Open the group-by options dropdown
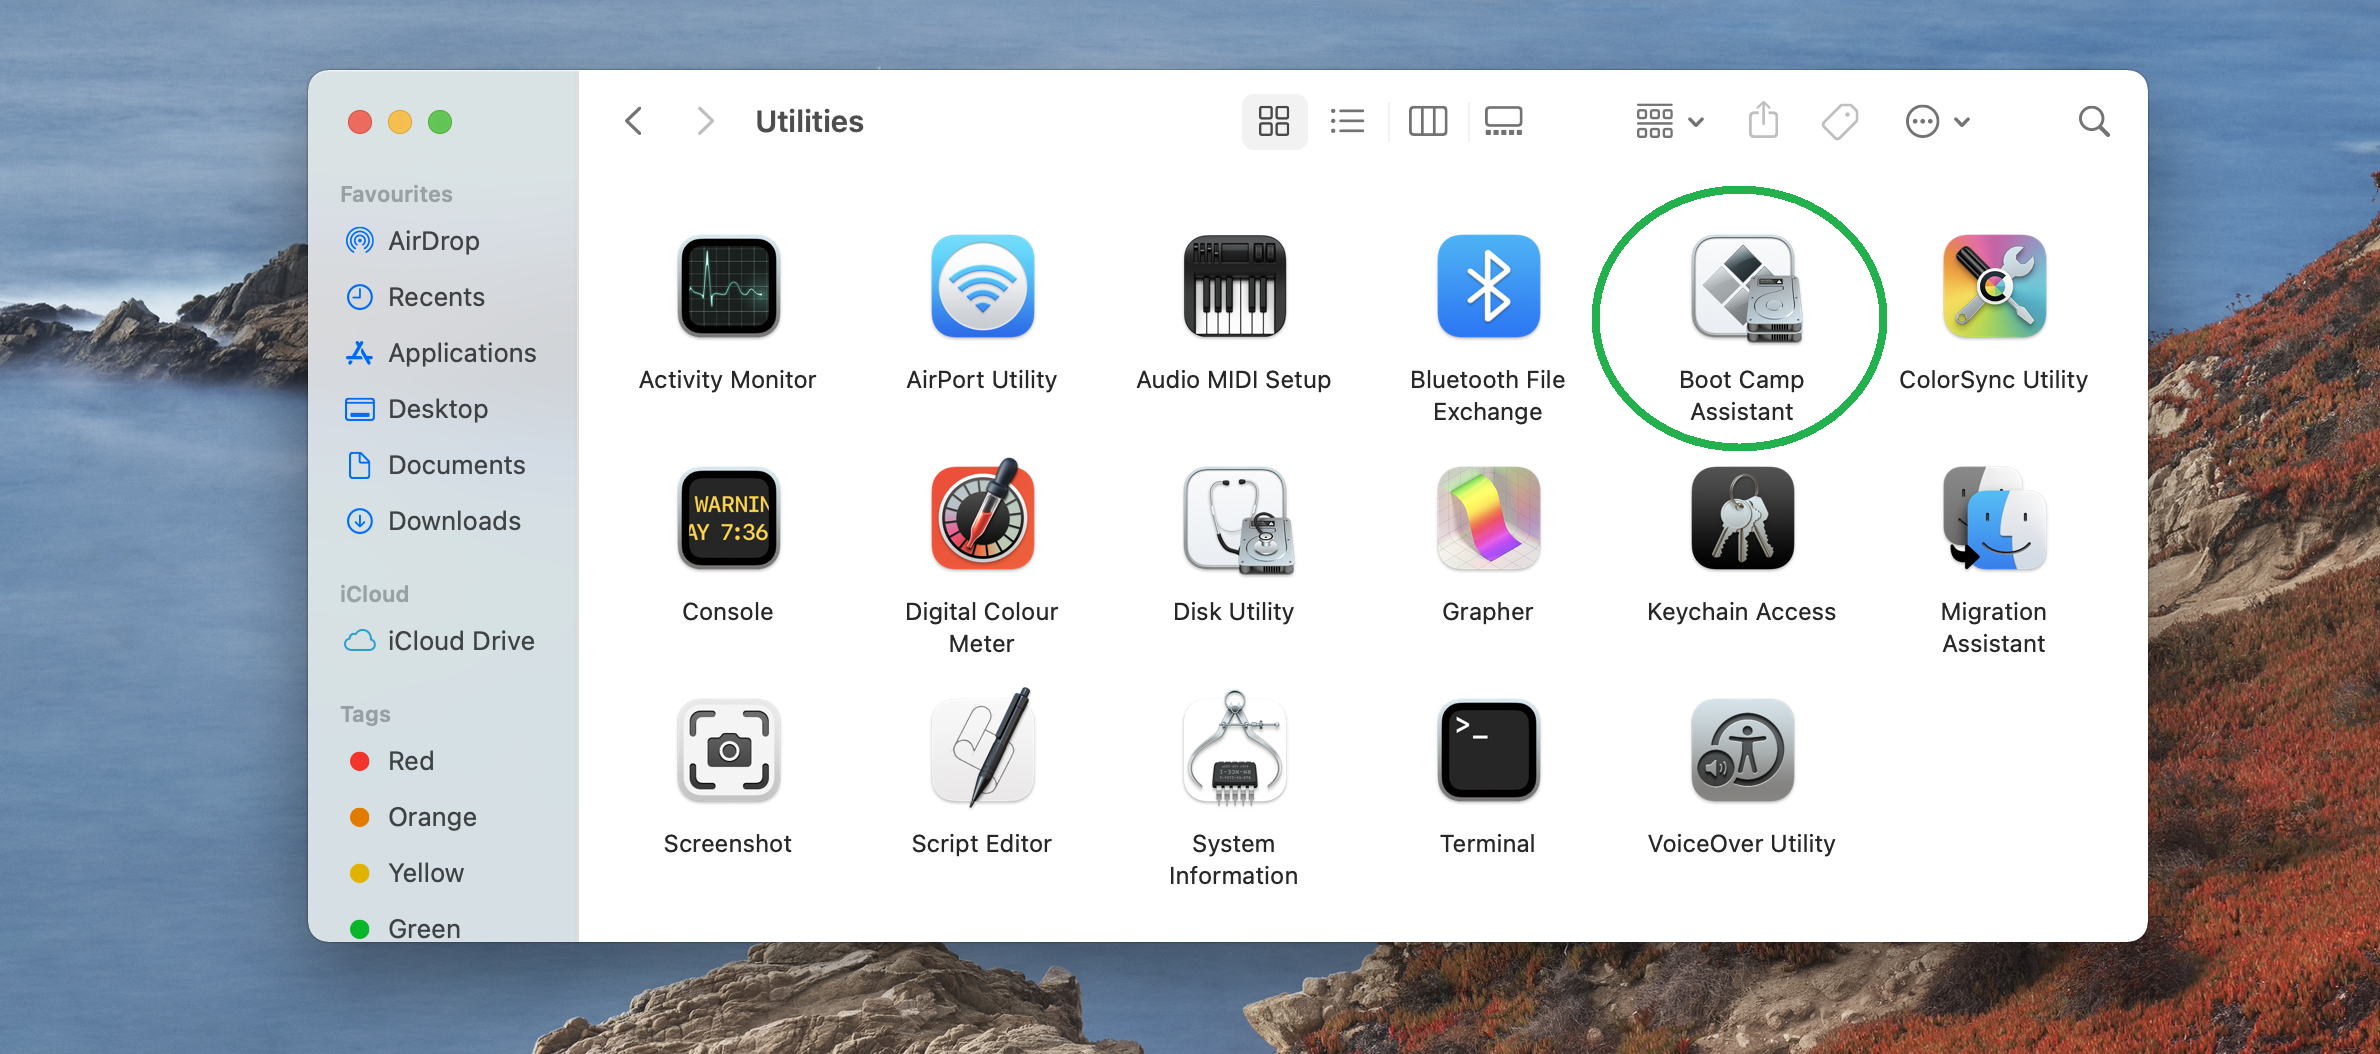Image resolution: width=2380 pixels, height=1054 pixels. tap(1670, 122)
